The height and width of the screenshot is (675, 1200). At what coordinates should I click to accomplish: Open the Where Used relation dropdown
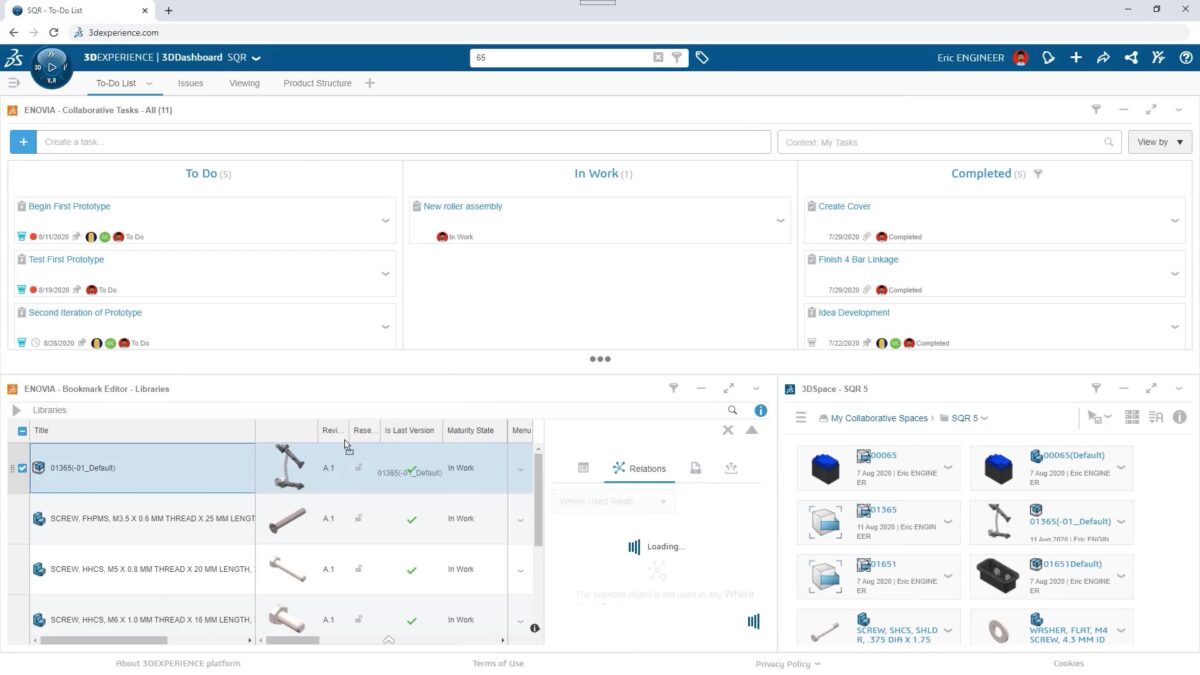click(x=613, y=501)
